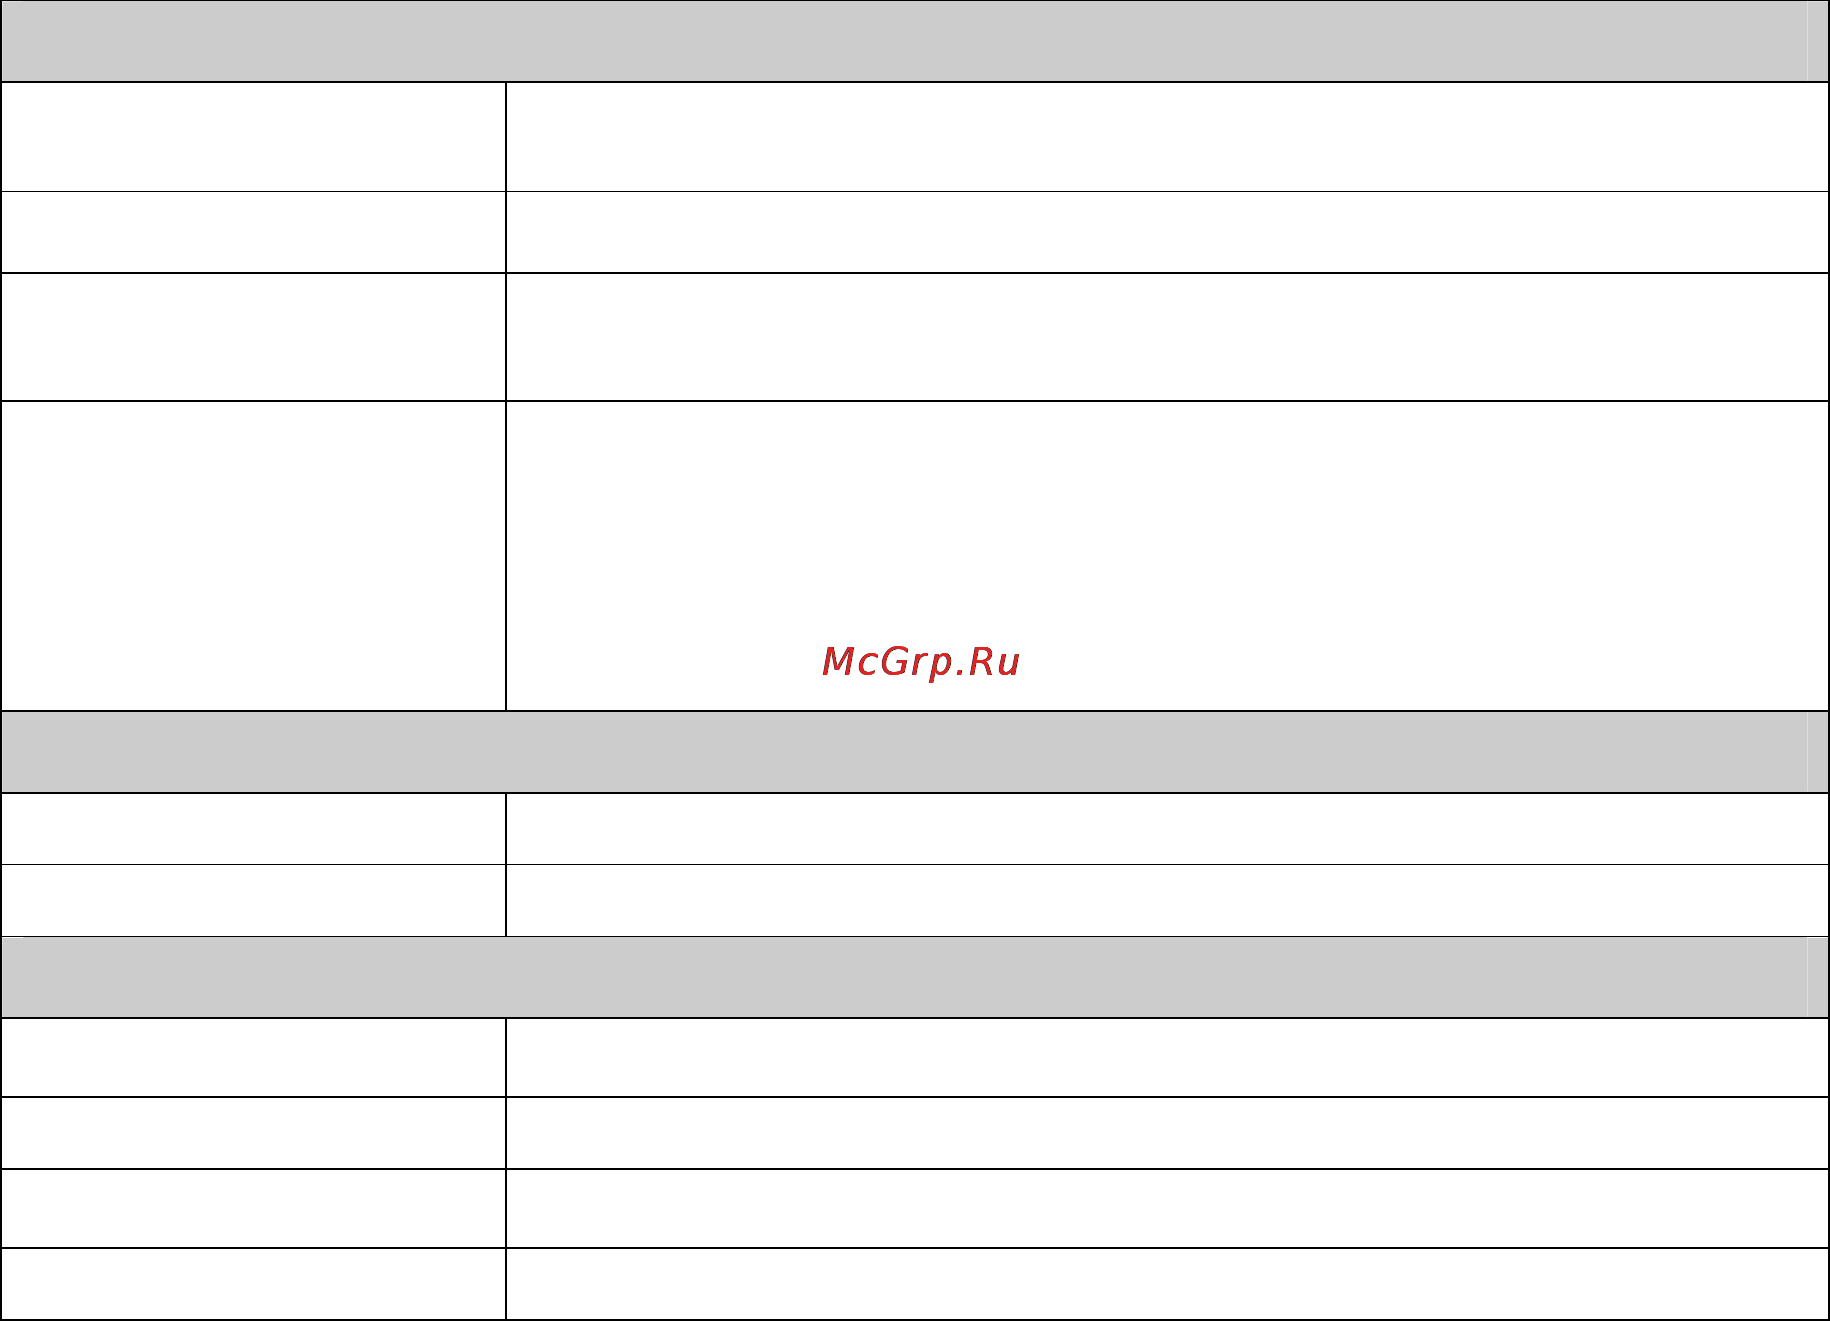Select the lowest gray section header band
Image resolution: width=1830 pixels, height=1321 pixels.
915,977
